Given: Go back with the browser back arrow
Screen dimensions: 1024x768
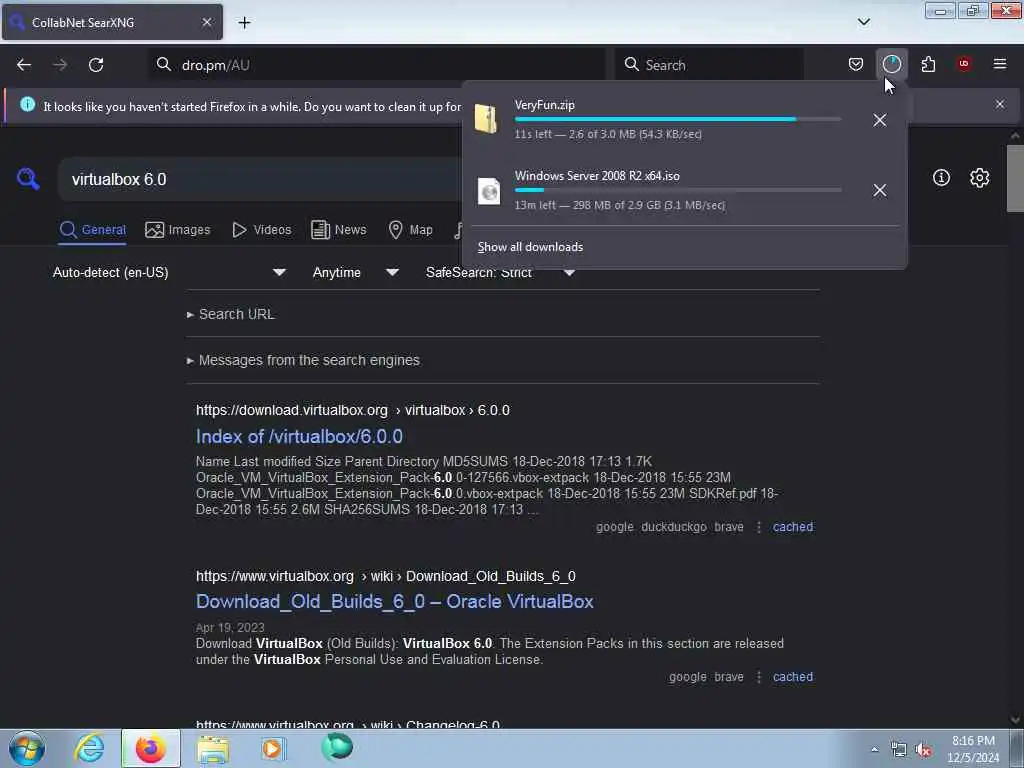Looking at the screenshot, I should coord(24,65).
